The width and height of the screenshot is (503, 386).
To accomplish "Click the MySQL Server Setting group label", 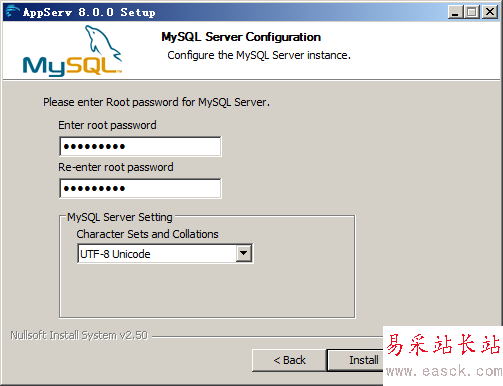I will [x=120, y=217].
